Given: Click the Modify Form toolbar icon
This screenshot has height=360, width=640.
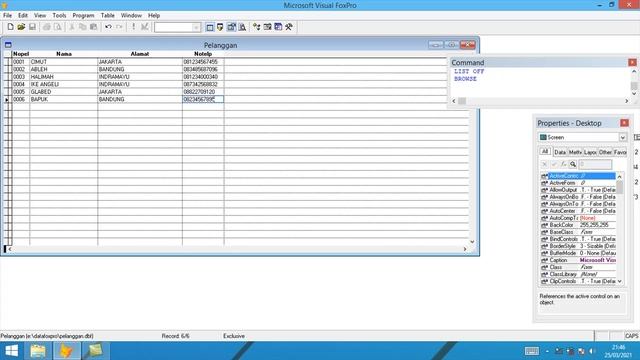Looking at the screenshot, I should point(144,27).
